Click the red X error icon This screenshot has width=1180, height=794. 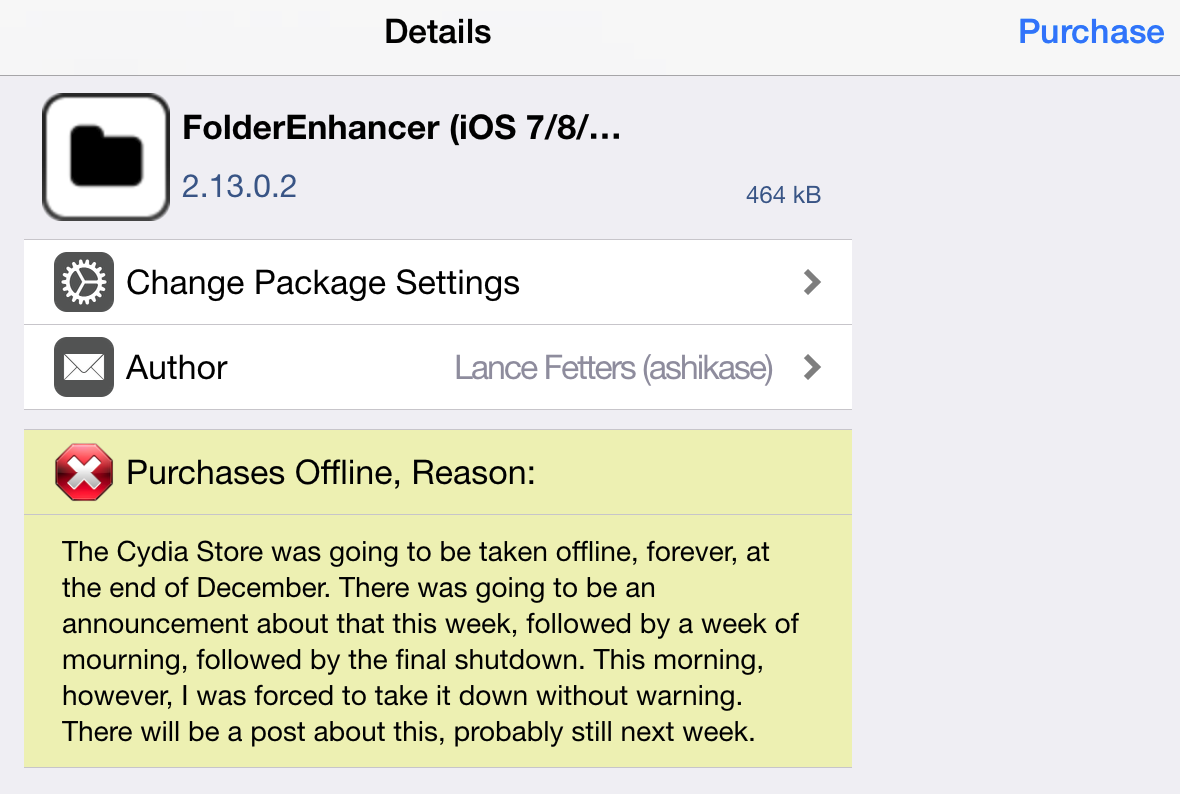coord(84,472)
